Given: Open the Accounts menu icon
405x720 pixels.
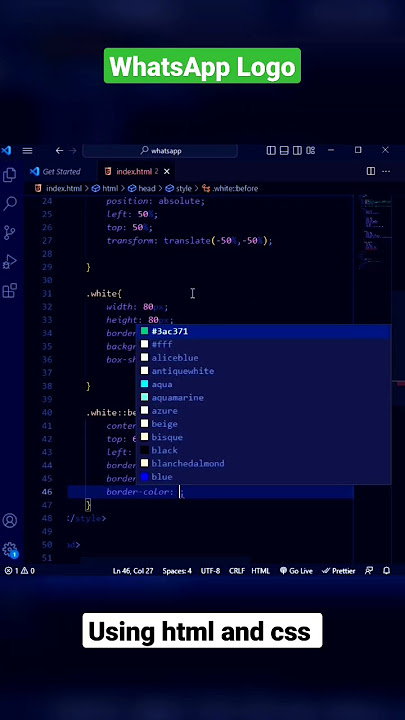Looking at the screenshot, I should [x=10, y=520].
